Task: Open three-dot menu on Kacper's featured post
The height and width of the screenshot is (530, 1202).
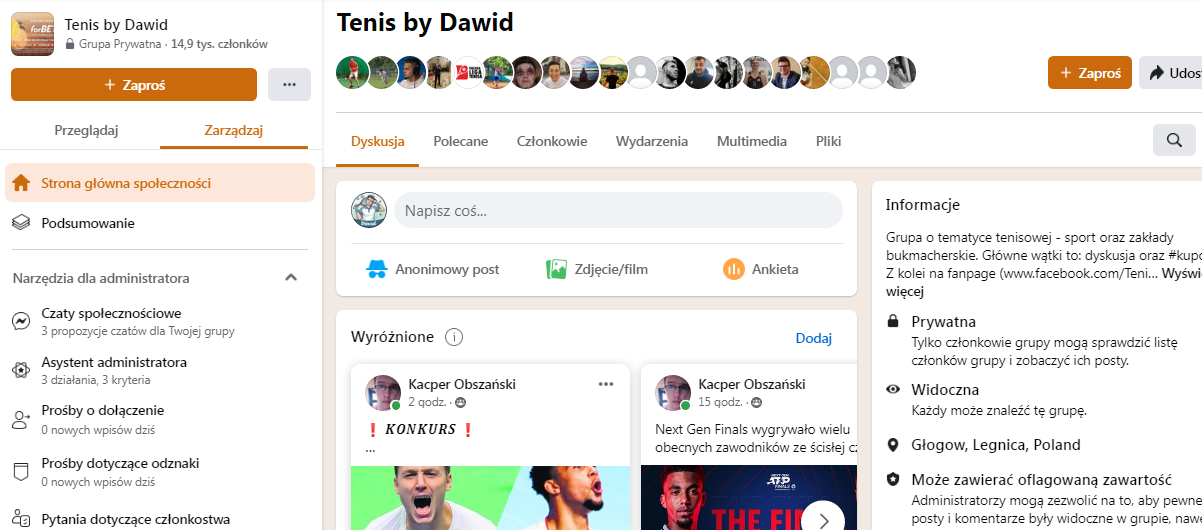Action: tap(606, 384)
